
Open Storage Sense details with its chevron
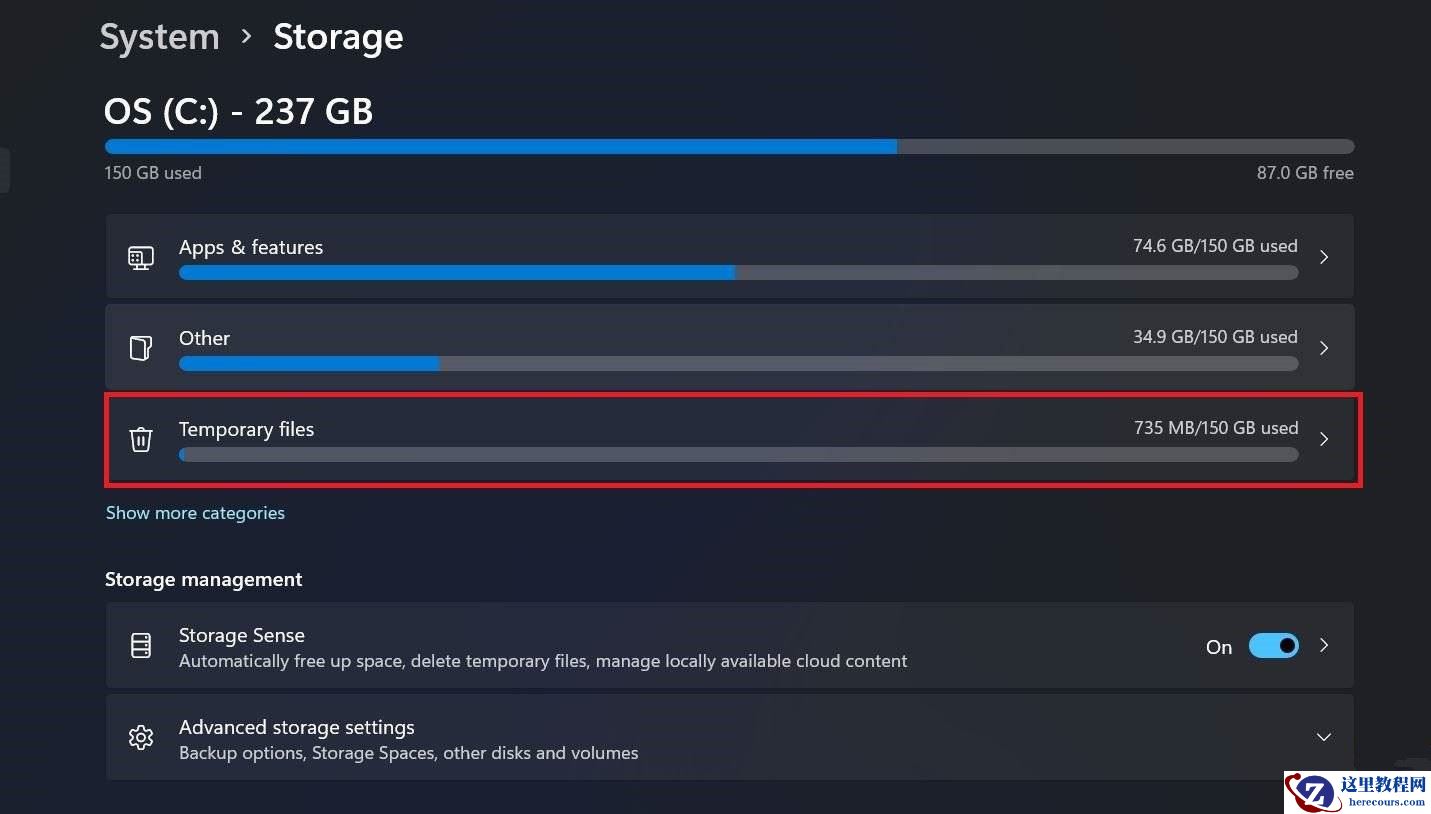coord(1323,646)
